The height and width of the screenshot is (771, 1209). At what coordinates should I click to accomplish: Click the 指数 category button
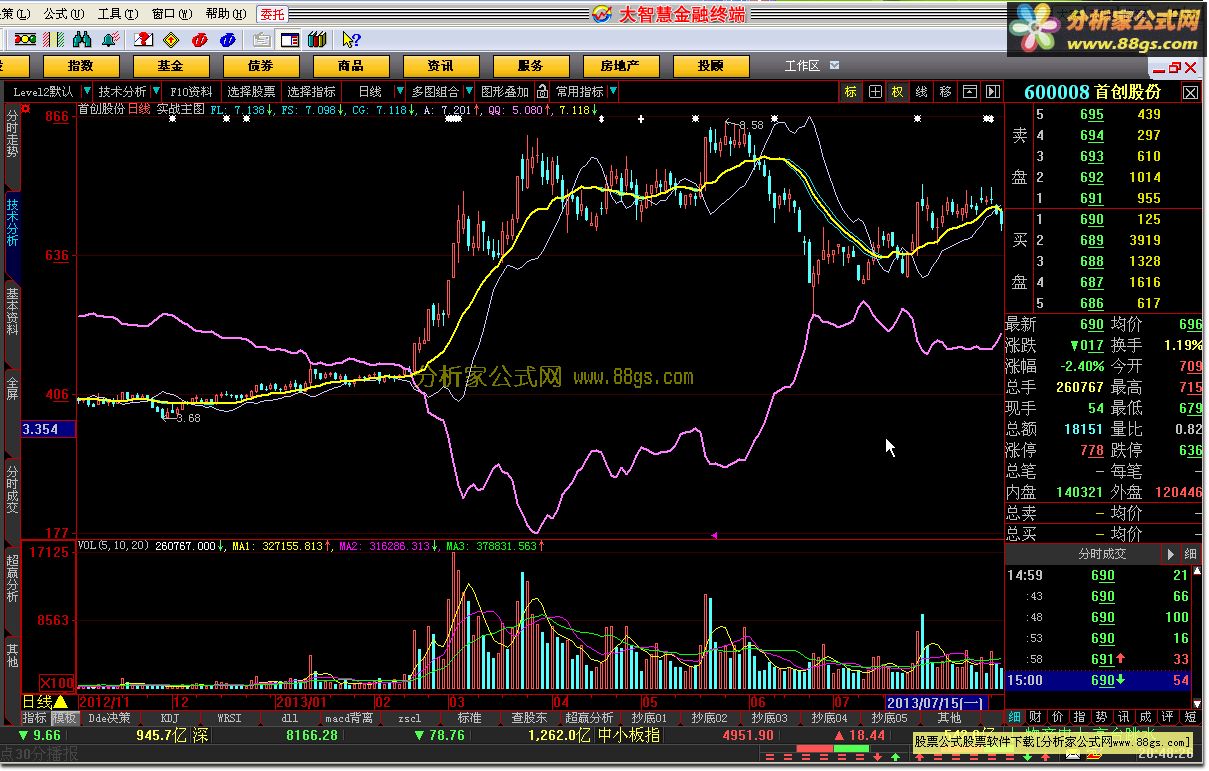(81, 66)
